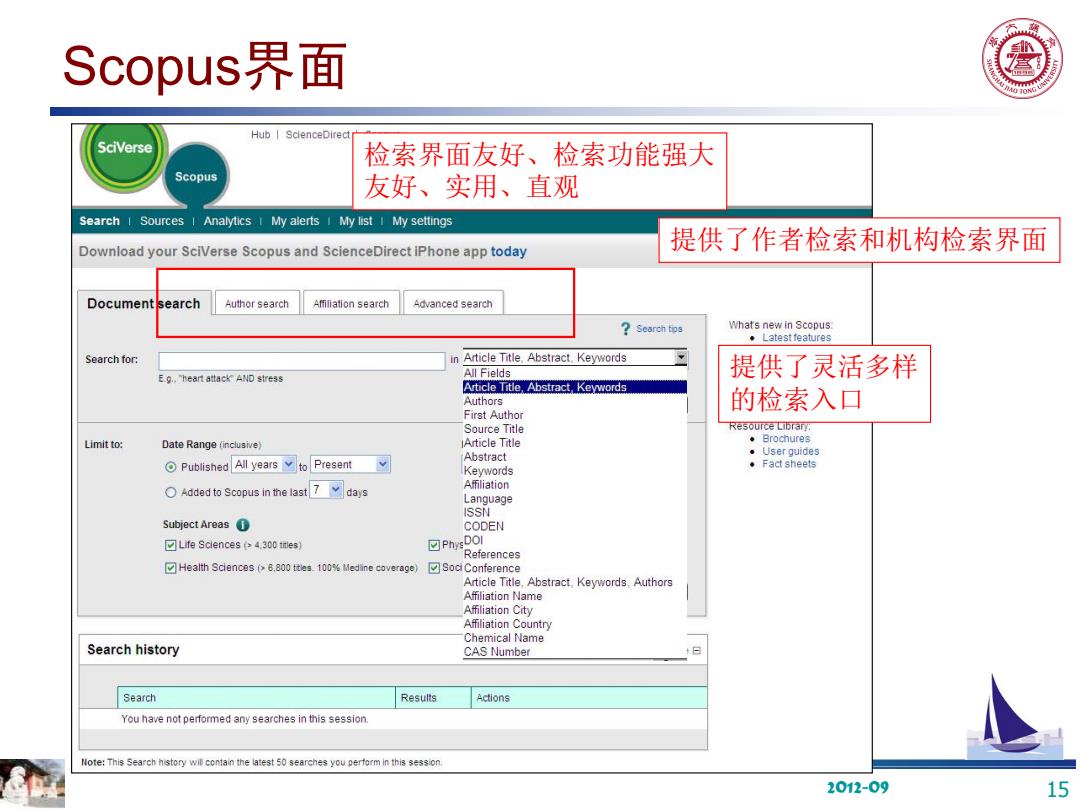Image resolution: width=1080 pixels, height=810 pixels.
Task: Collapse the Search history panel icon
Action: 696,650
